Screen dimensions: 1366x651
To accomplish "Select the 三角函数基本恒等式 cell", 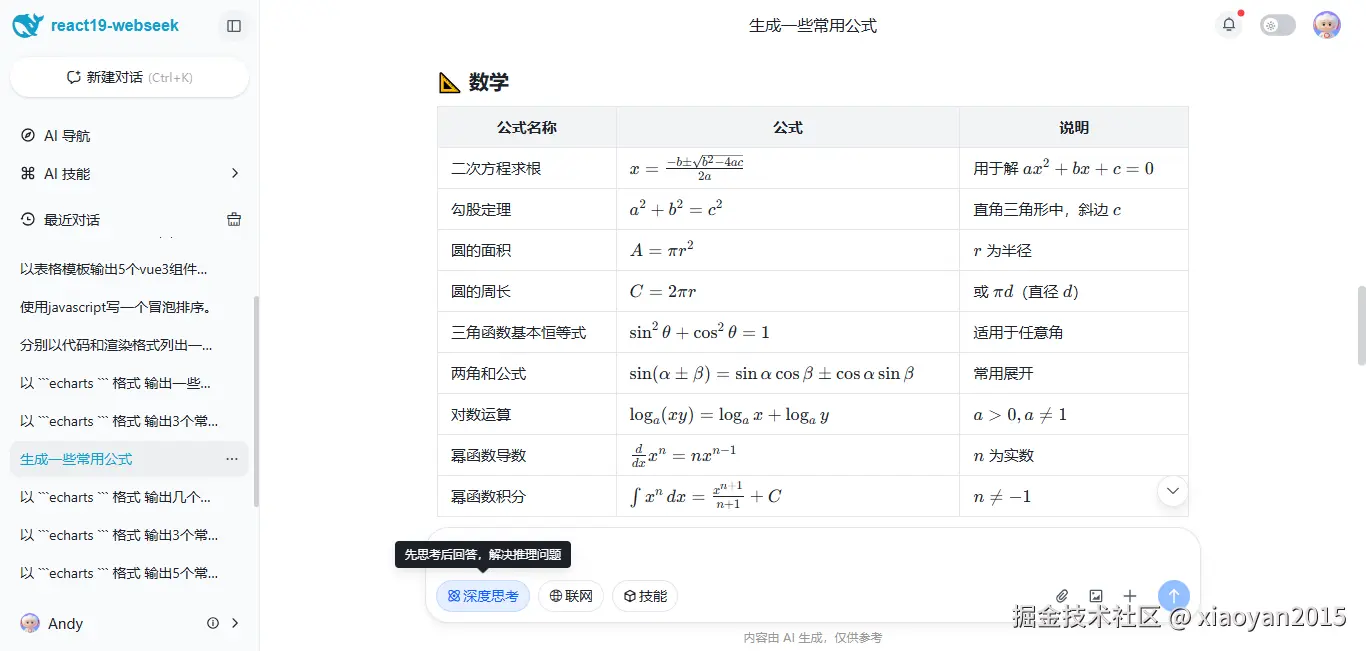I will click(527, 332).
